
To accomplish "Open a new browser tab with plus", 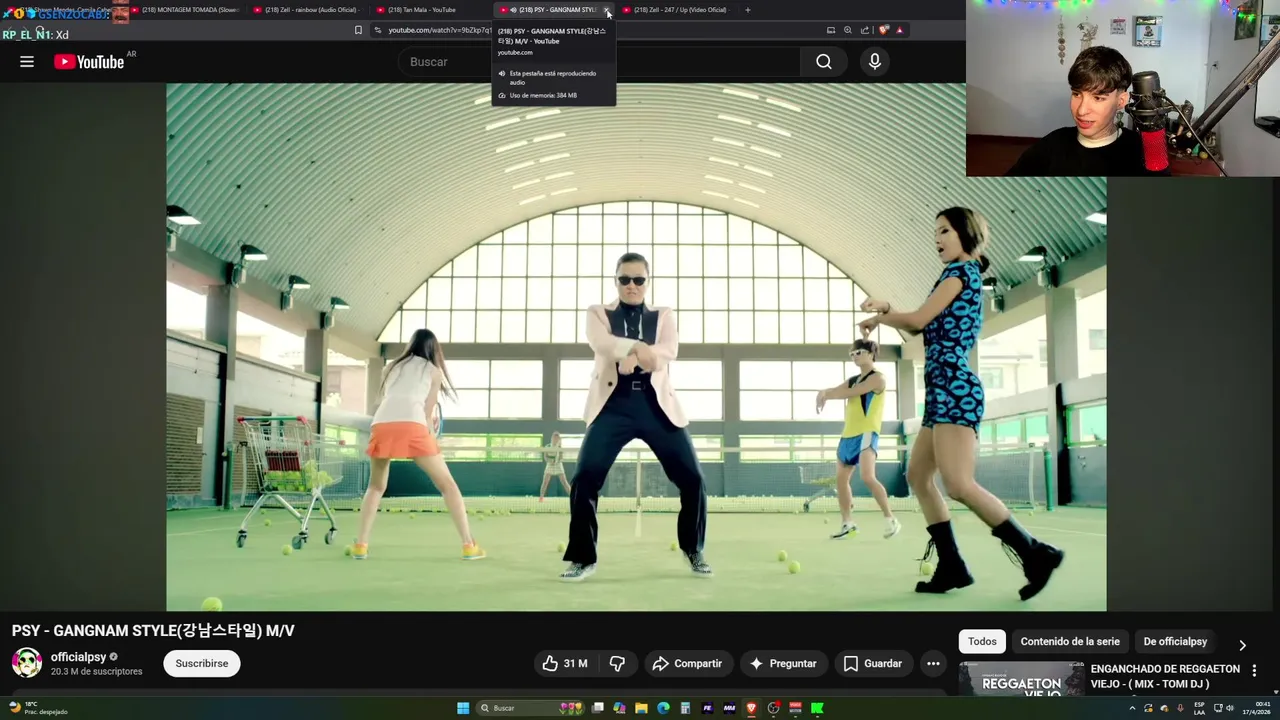I will [x=748, y=10].
